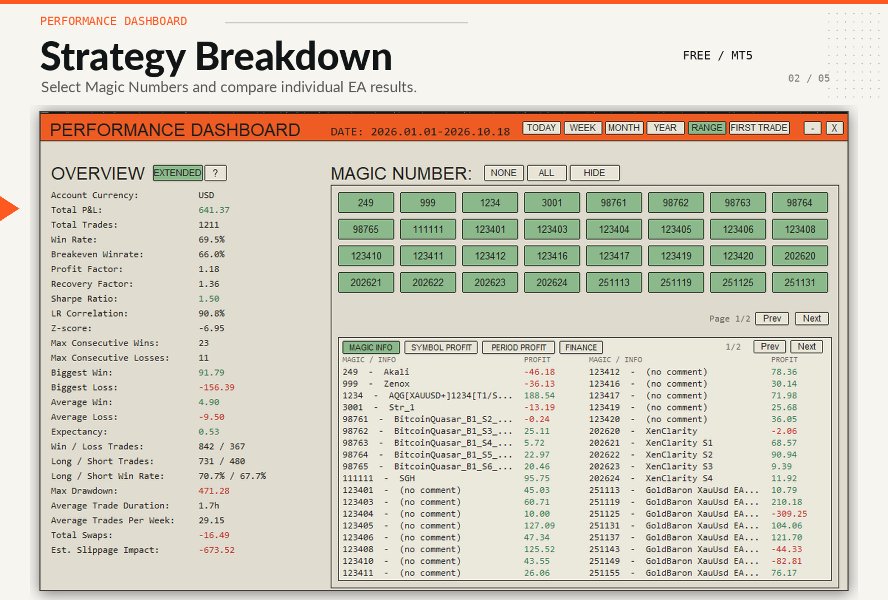888x600 pixels.
Task: Toggle magic number 999
Action: pyautogui.click(x=428, y=203)
